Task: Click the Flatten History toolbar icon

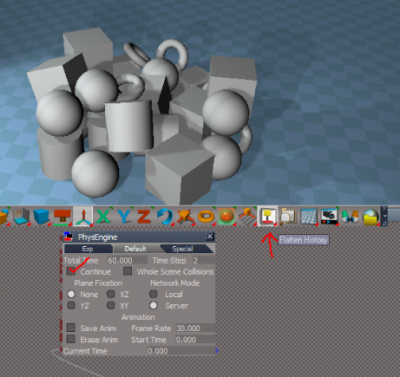Action: pyautogui.click(x=267, y=216)
